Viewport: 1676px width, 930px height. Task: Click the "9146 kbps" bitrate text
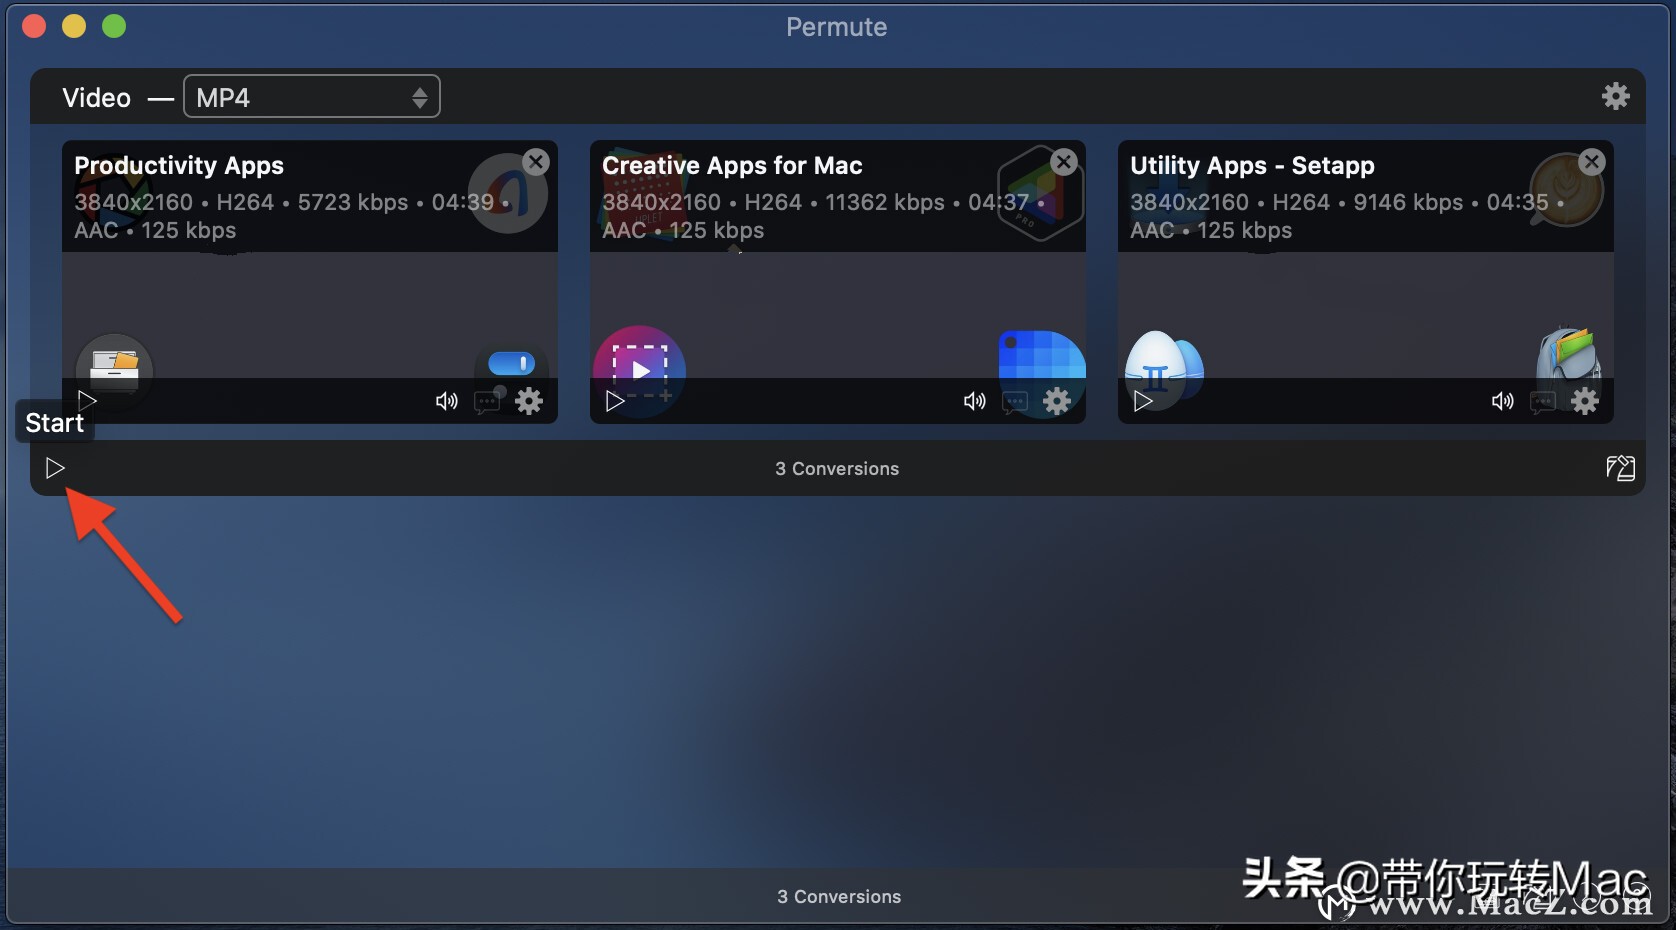tap(1408, 202)
